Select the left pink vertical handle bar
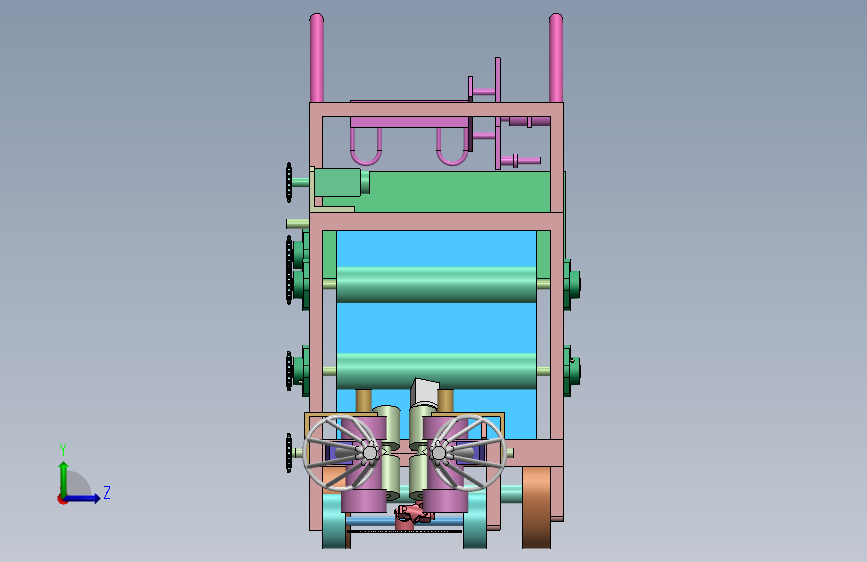 [x=316, y=58]
